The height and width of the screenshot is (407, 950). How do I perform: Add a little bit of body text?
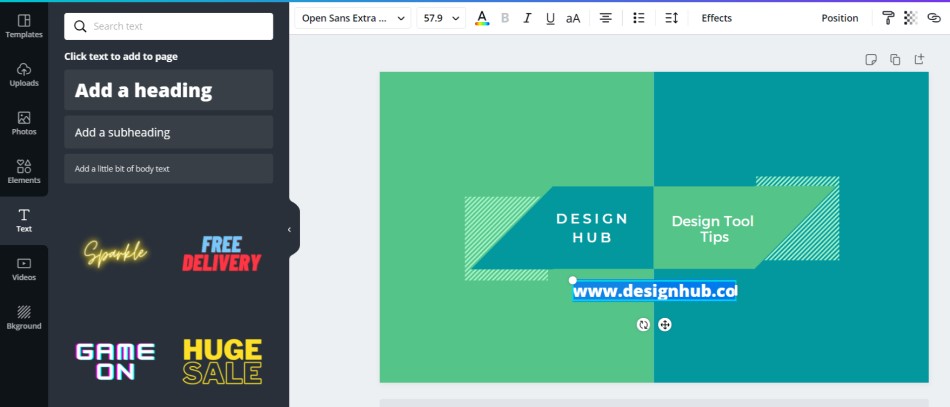coord(168,168)
